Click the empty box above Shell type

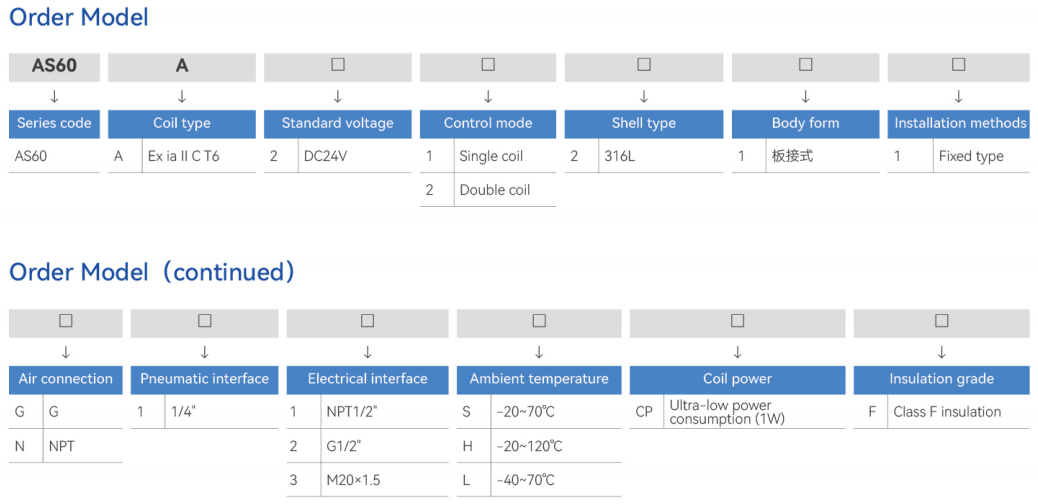coord(643,65)
